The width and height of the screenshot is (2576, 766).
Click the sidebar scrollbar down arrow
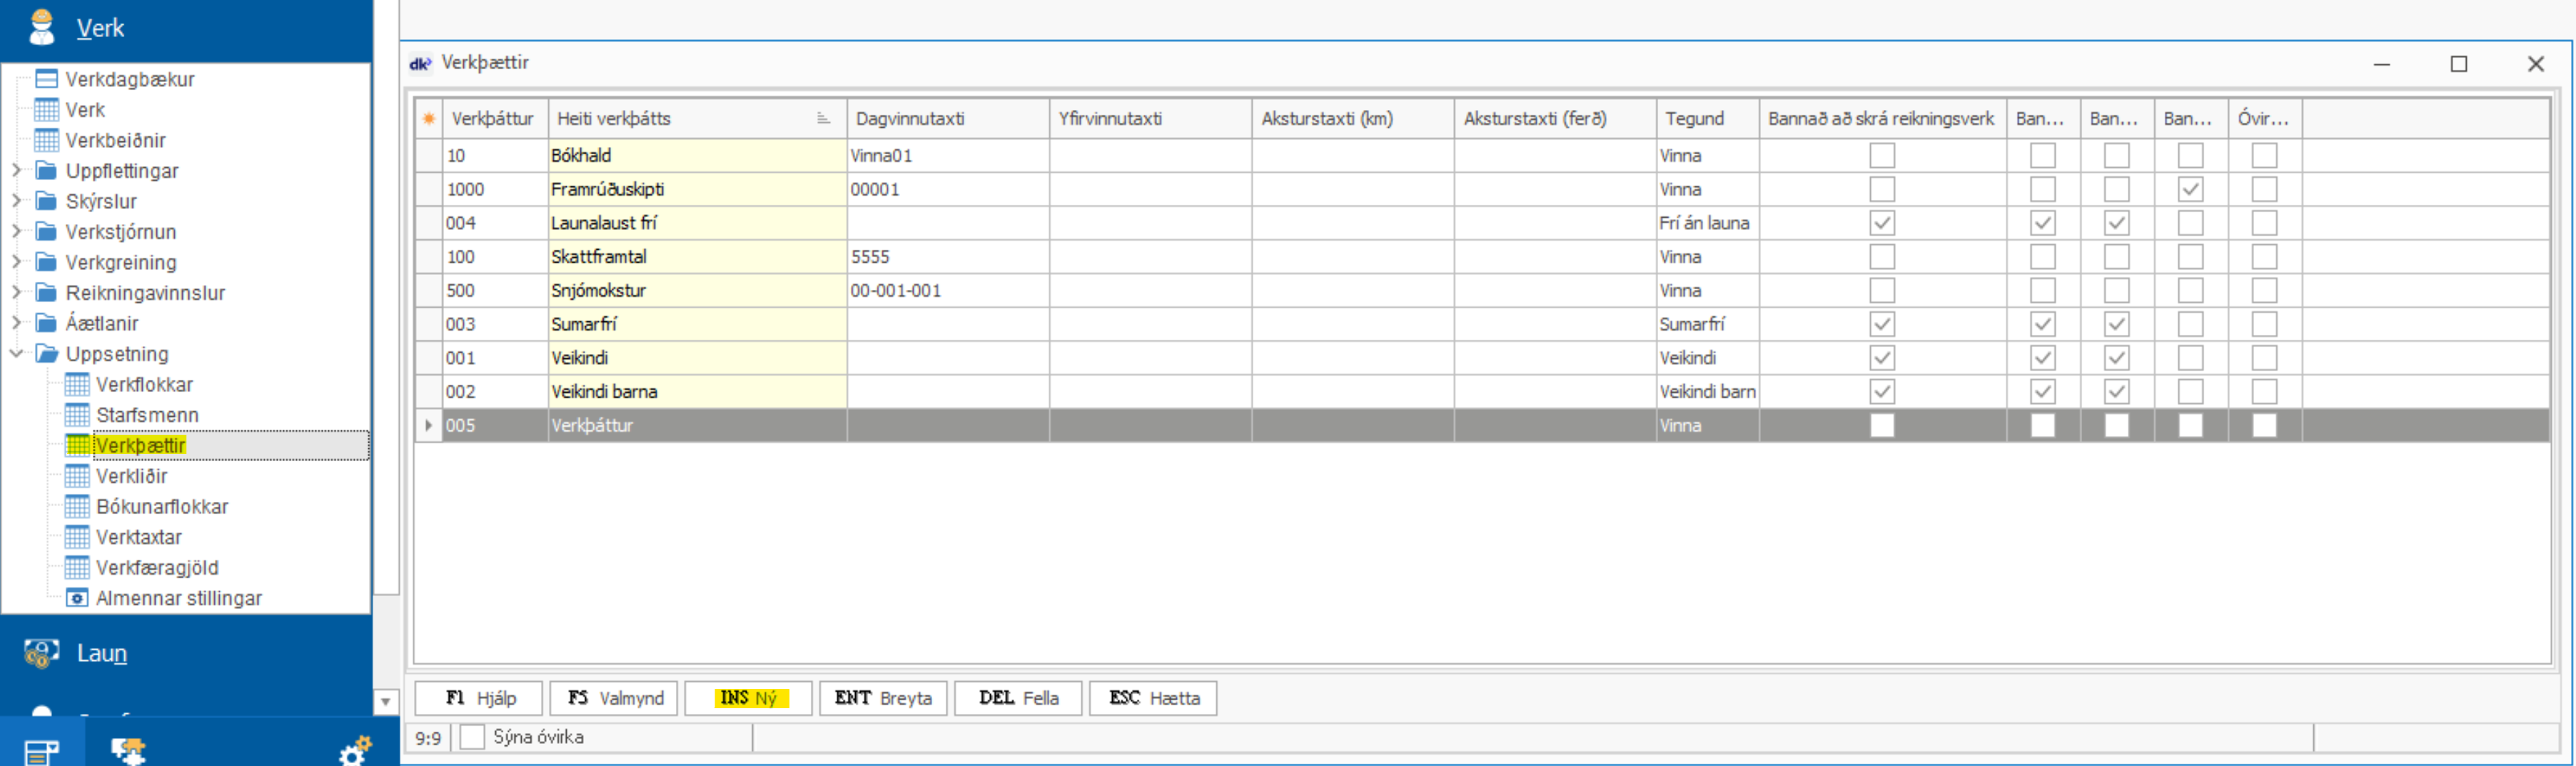pos(385,702)
